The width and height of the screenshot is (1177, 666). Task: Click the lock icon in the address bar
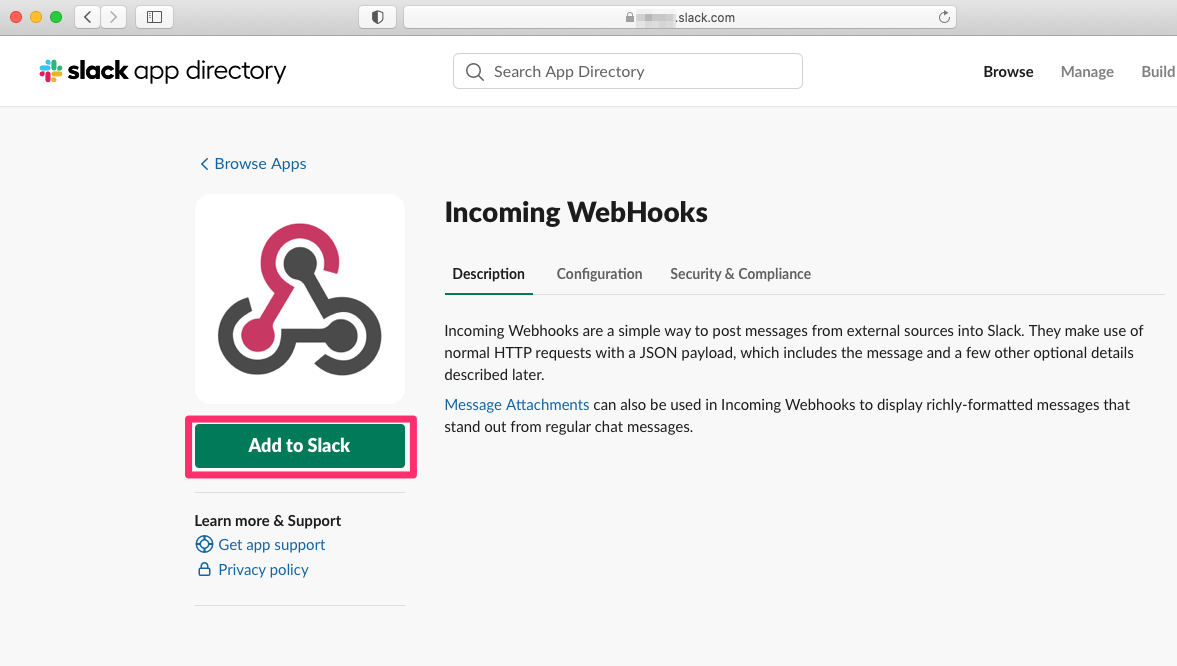click(630, 17)
